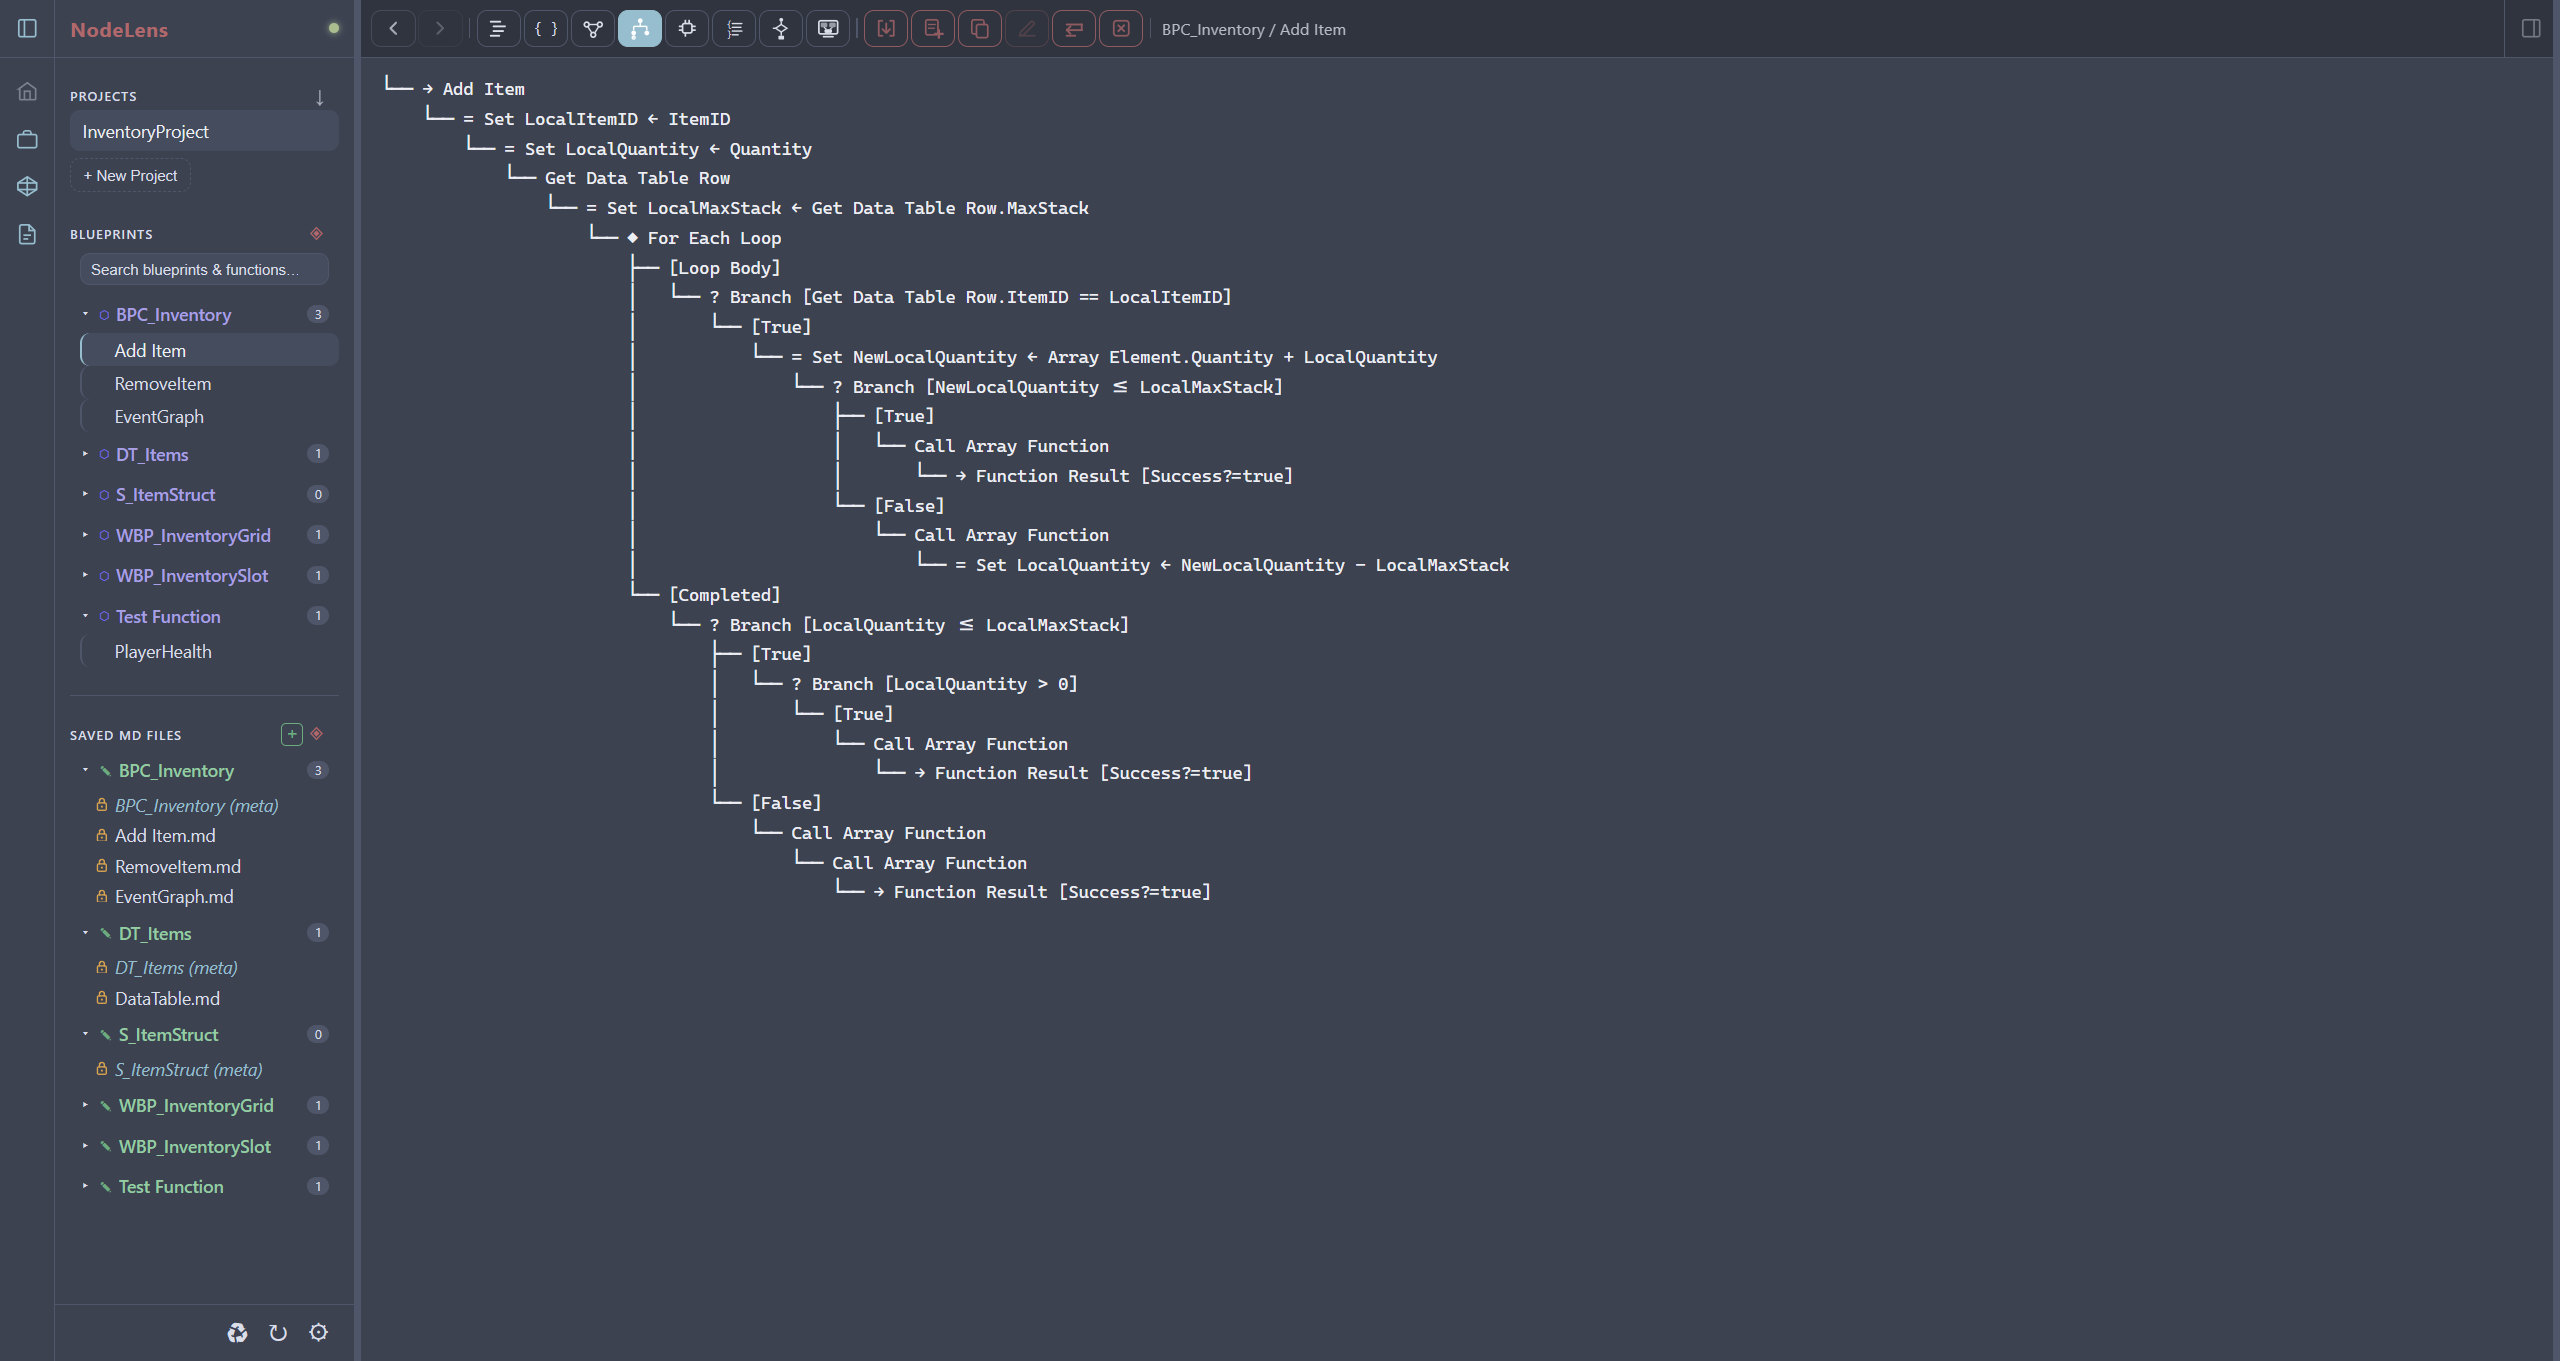
Task: Click the red X delete toolbar icon
Action: click(1121, 29)
